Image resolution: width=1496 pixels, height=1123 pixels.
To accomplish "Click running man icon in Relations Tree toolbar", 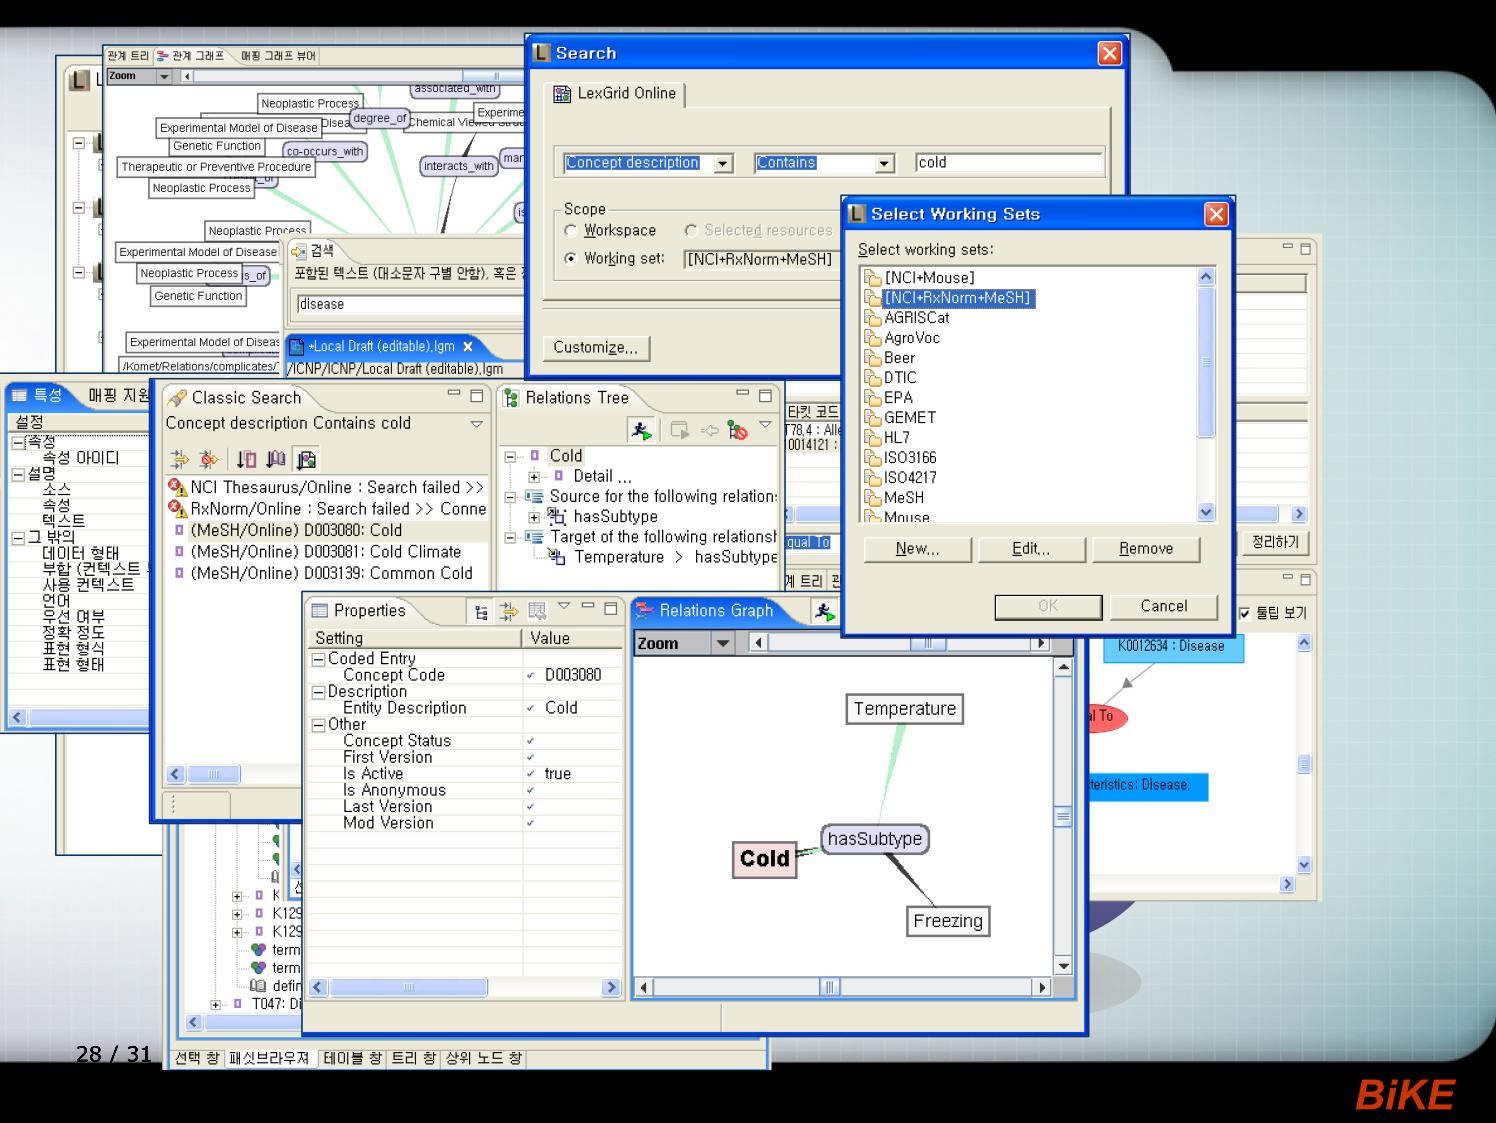I will pyautogui.click(x=642, y=430).
